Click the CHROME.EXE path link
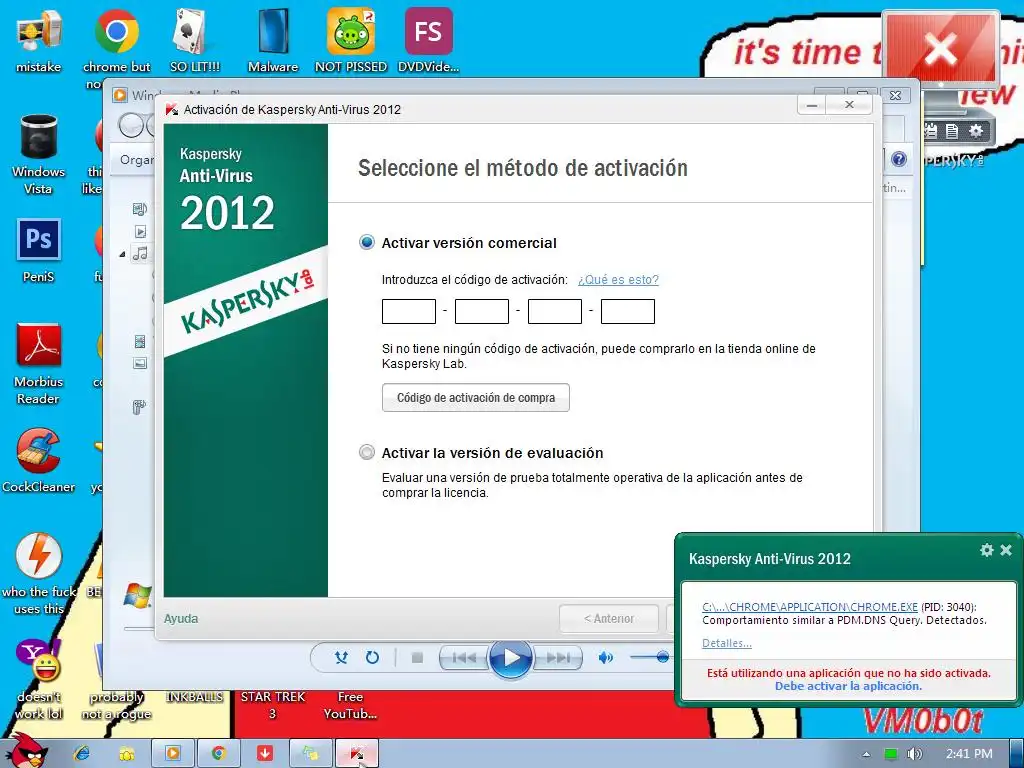Image resolution: width=1024 pixels, height=768 pixels. 810,607
